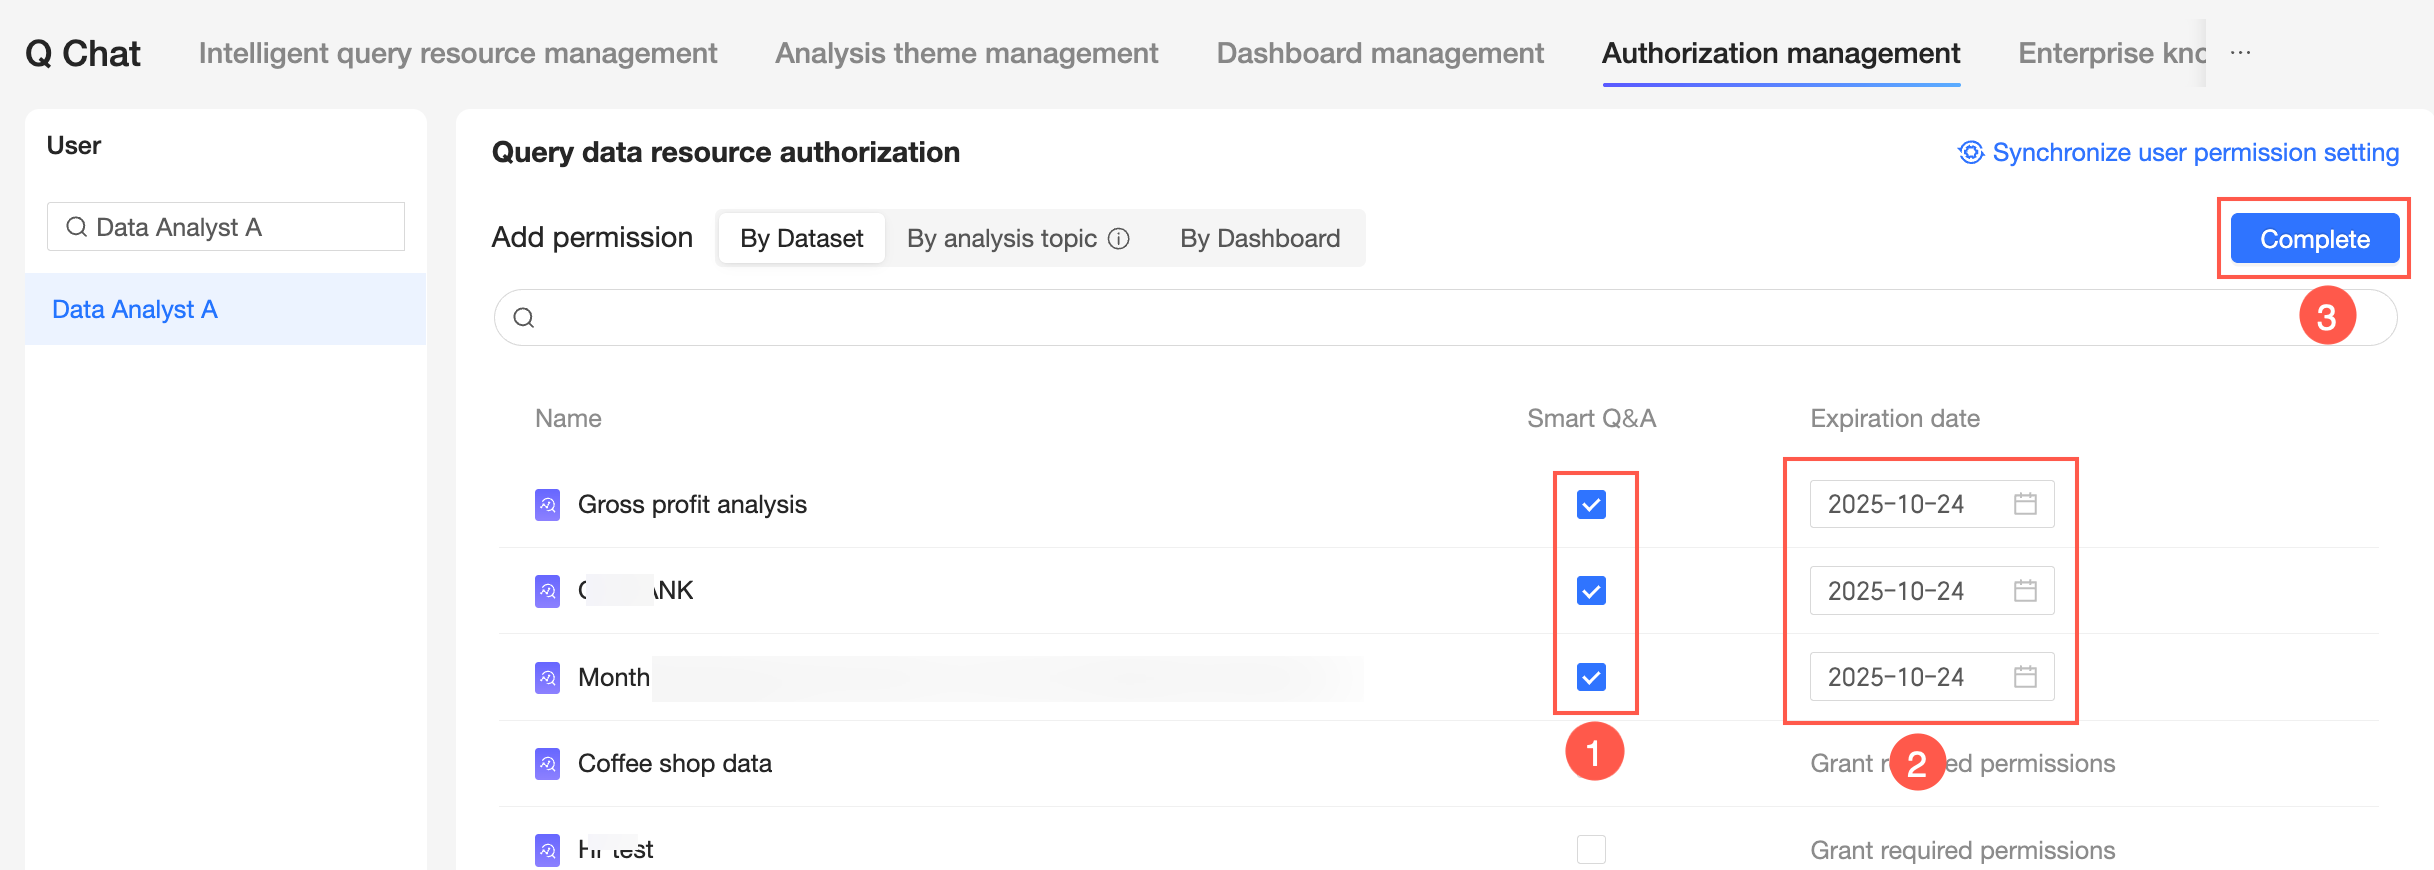Screen dimensions: 2434x870
Task: Click the Complete button
Action: pyautogui.click(x=2314, y=239)
